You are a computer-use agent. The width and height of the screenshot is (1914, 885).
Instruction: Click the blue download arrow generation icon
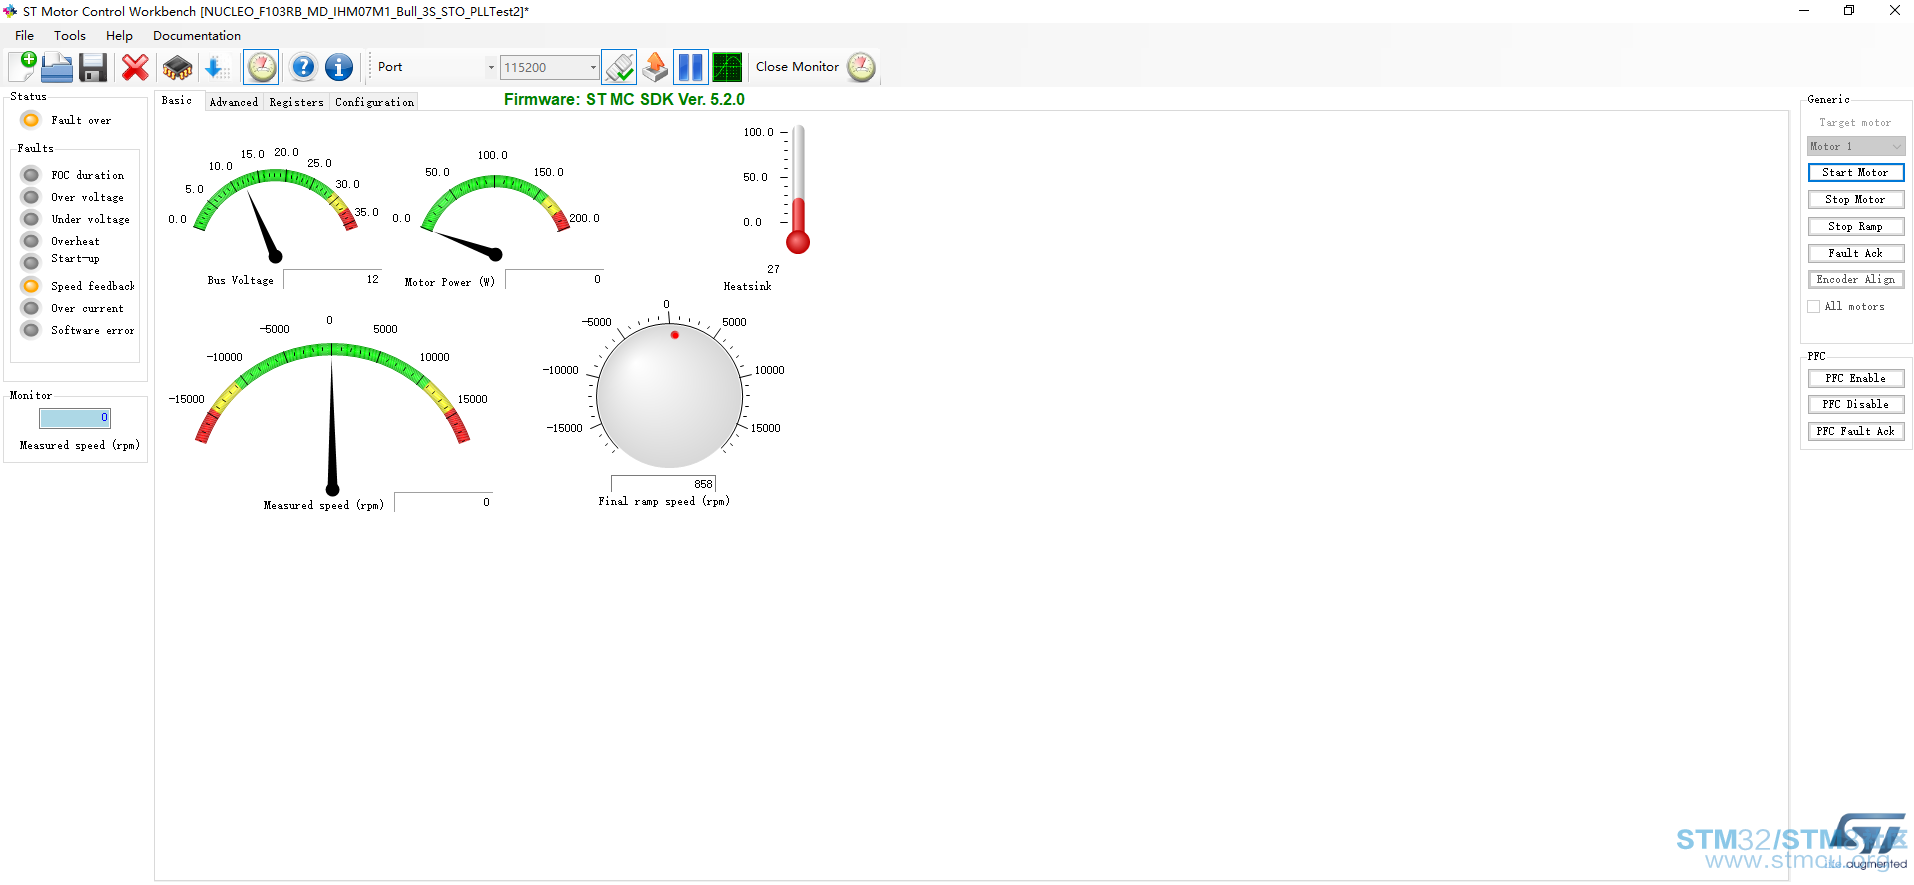tap(215, 67)
